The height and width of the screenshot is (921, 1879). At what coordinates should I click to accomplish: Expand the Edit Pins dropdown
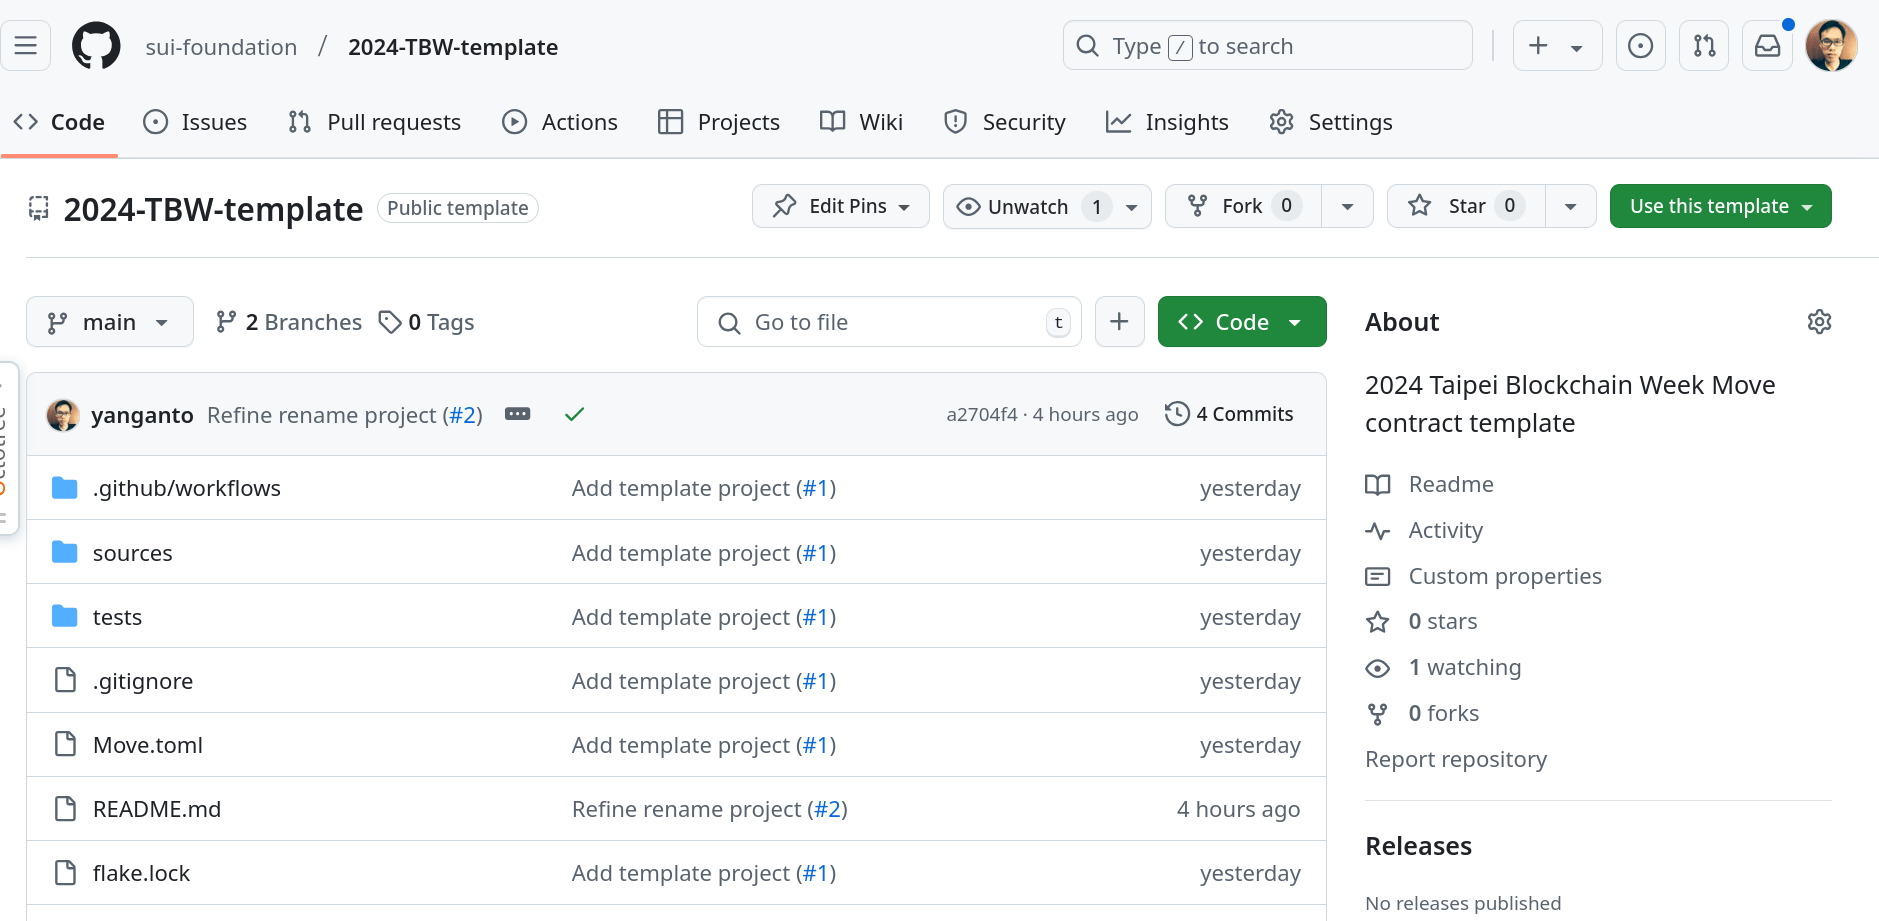pos(841,206)
